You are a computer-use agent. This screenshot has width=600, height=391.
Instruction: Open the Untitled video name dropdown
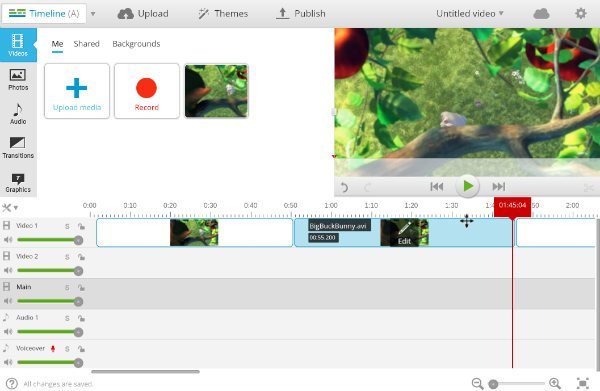click(470, 14)
